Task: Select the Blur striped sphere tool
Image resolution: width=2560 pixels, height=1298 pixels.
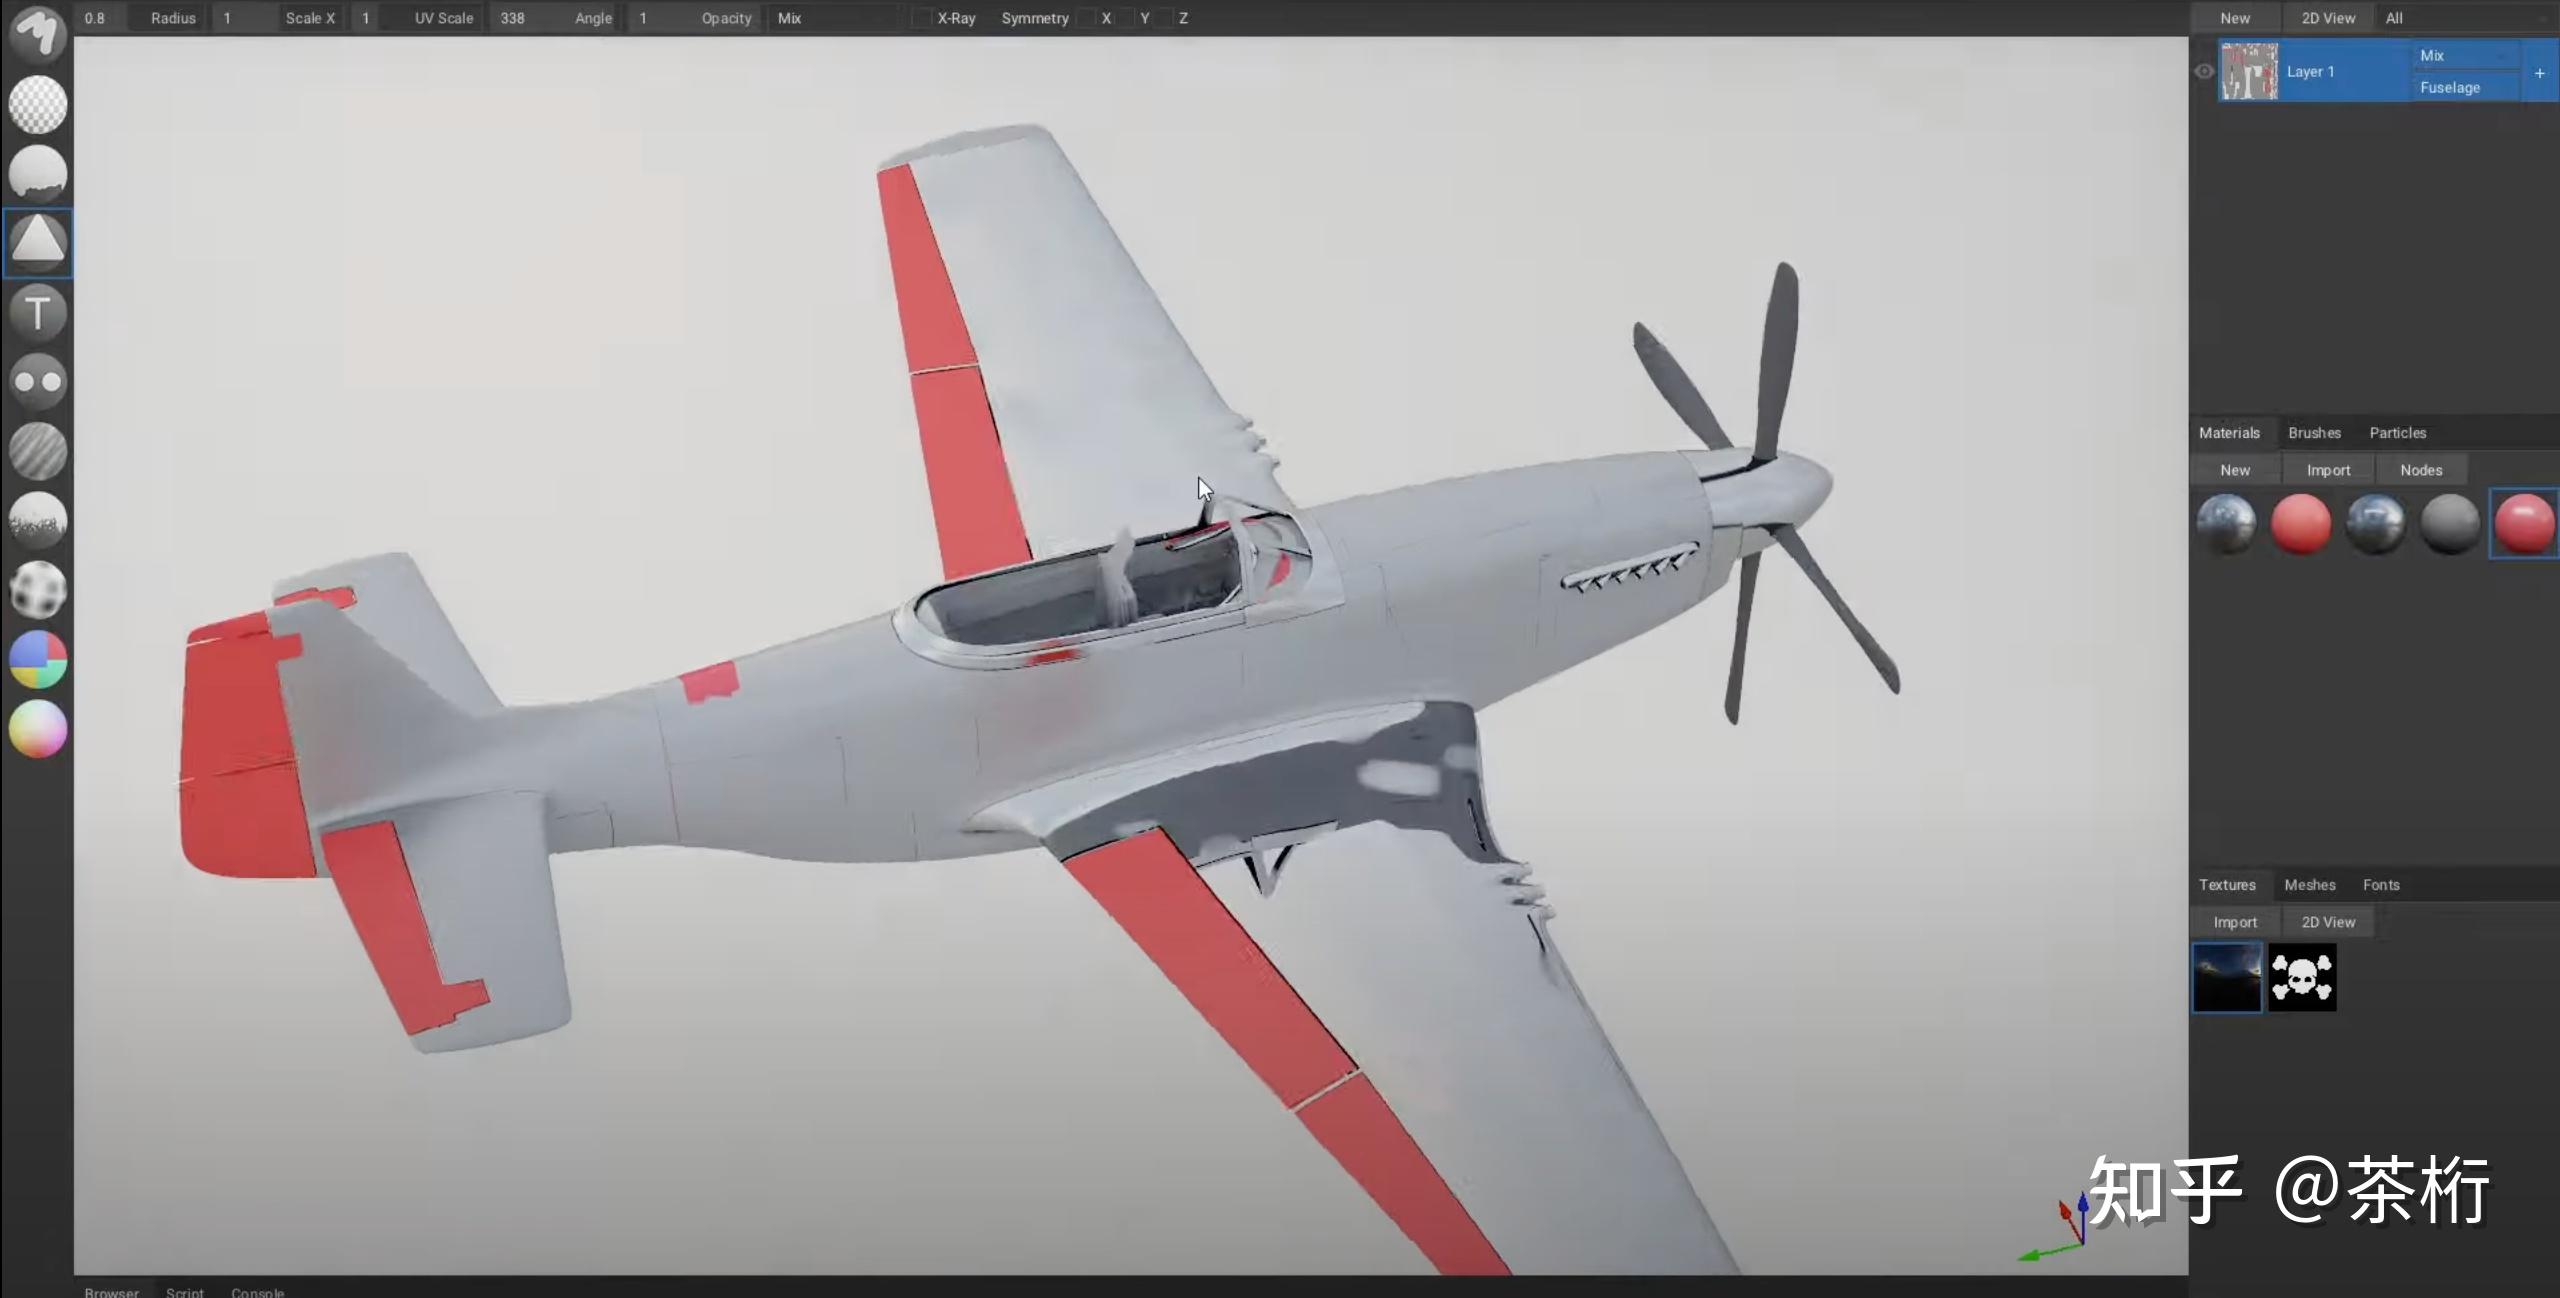Action: click(38, 451)
